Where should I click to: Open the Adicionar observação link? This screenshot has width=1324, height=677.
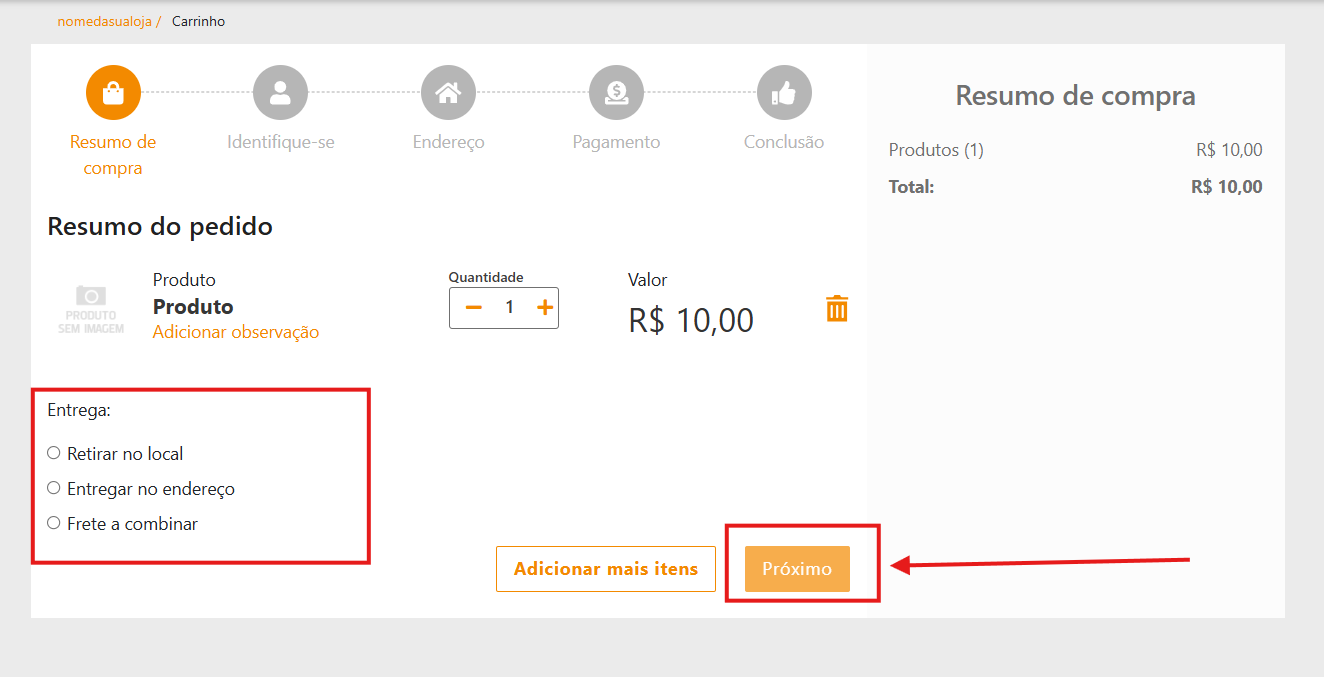pyautogui.click(x=236, y=332)
